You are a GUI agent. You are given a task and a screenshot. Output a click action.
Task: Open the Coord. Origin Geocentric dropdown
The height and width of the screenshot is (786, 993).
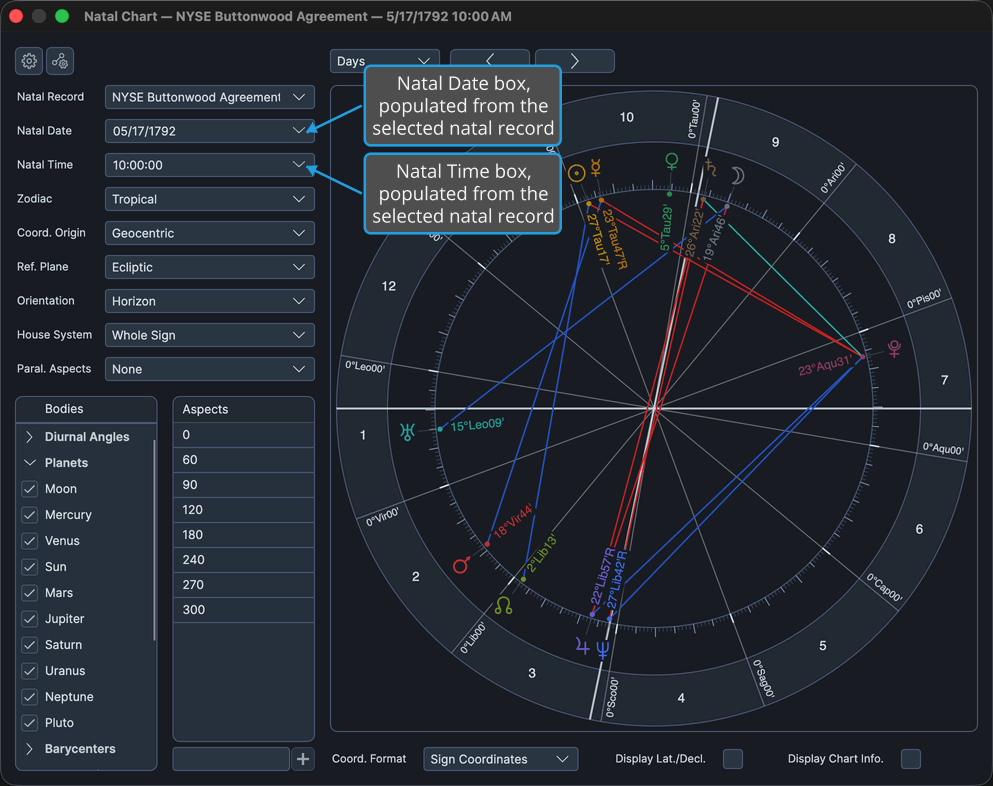[210, 233]
